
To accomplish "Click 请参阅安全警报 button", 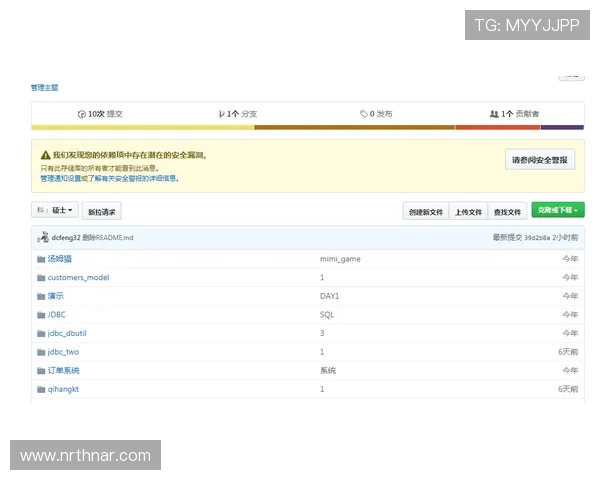I will pyautogui.click(x=540, y=160).
